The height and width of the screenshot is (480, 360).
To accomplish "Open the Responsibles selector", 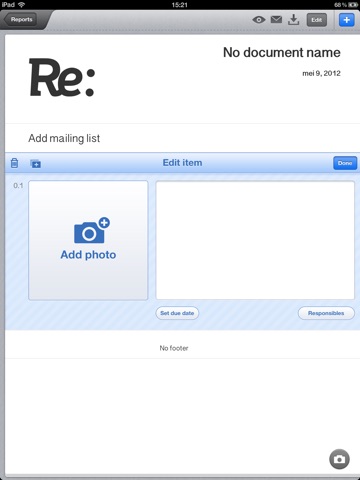I will [326, 313].
